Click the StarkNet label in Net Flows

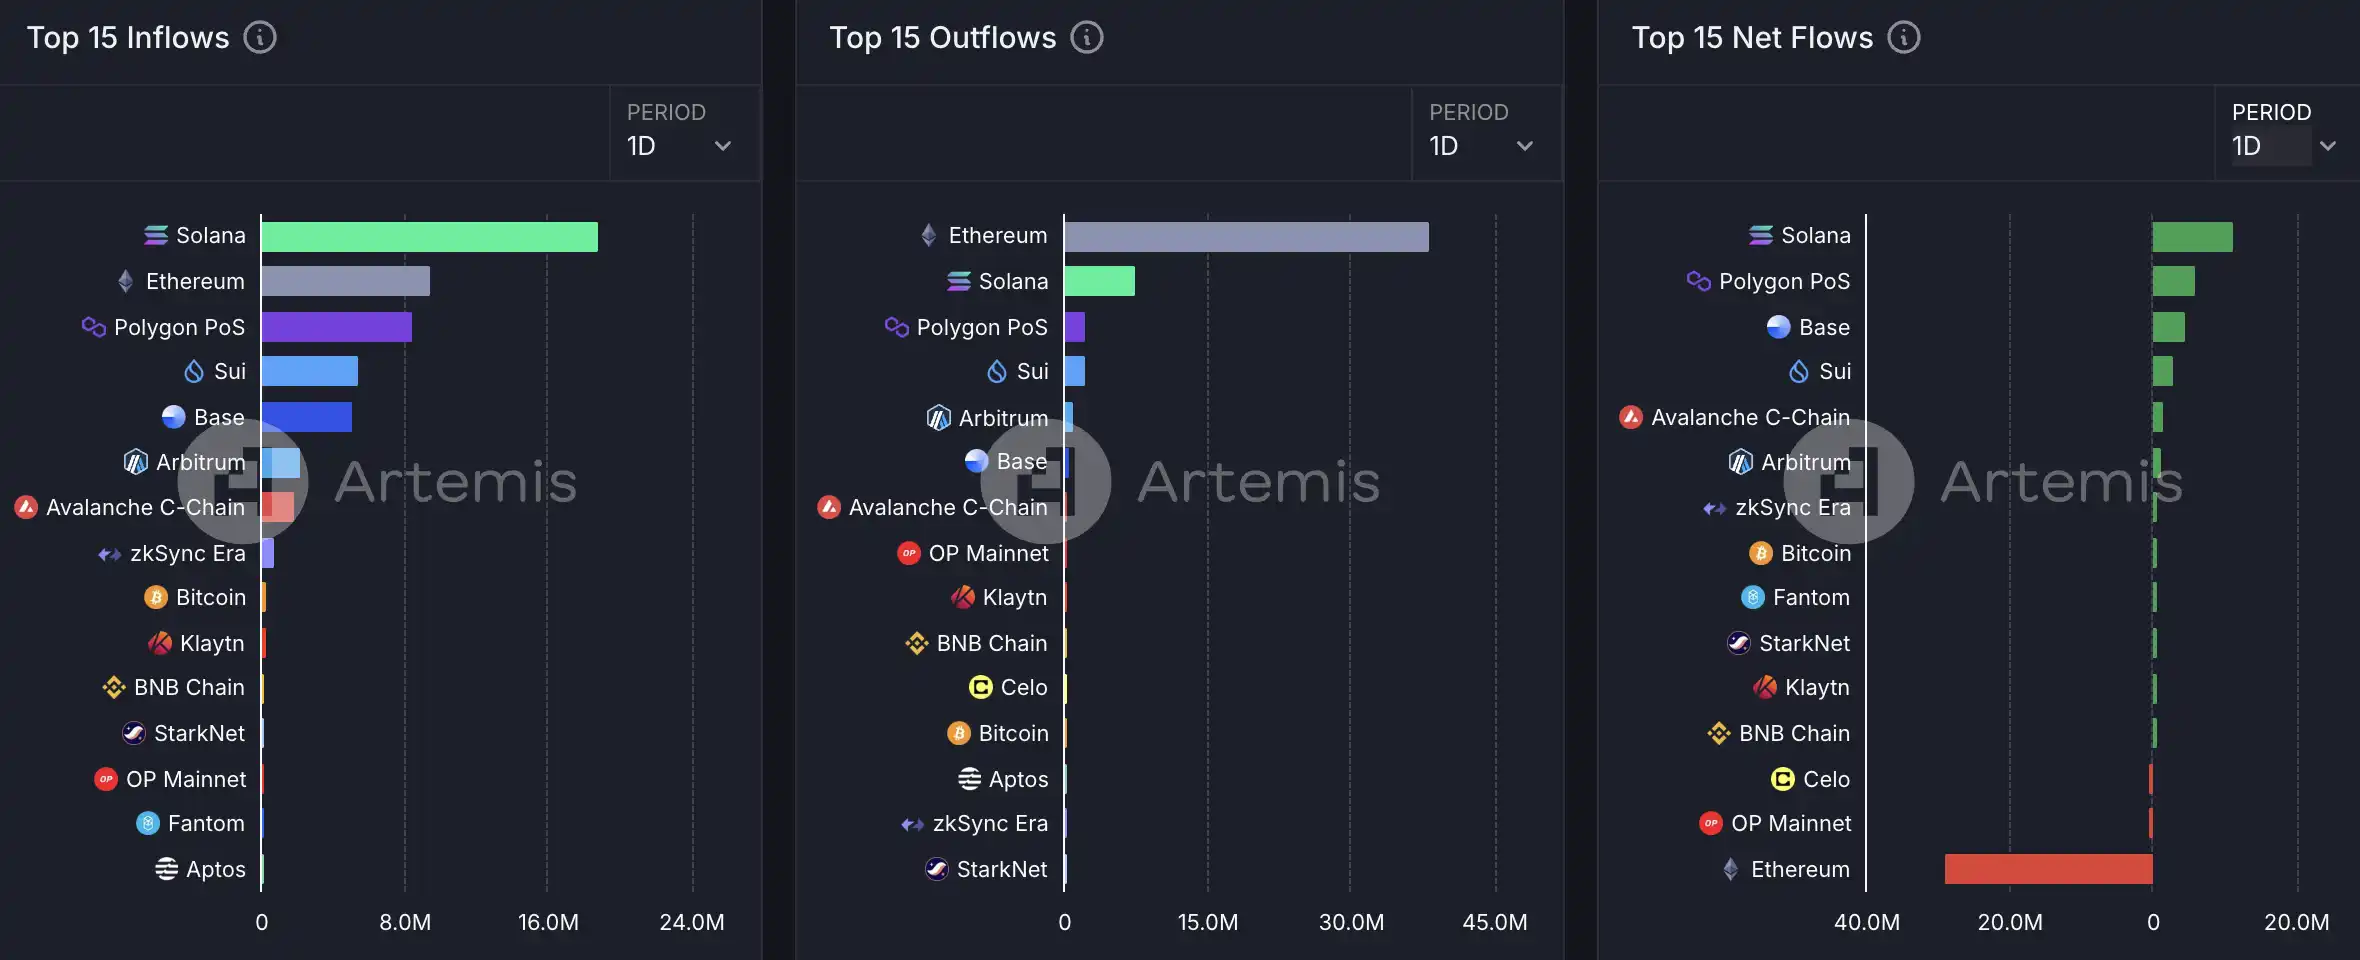(x=1804, y=643)
